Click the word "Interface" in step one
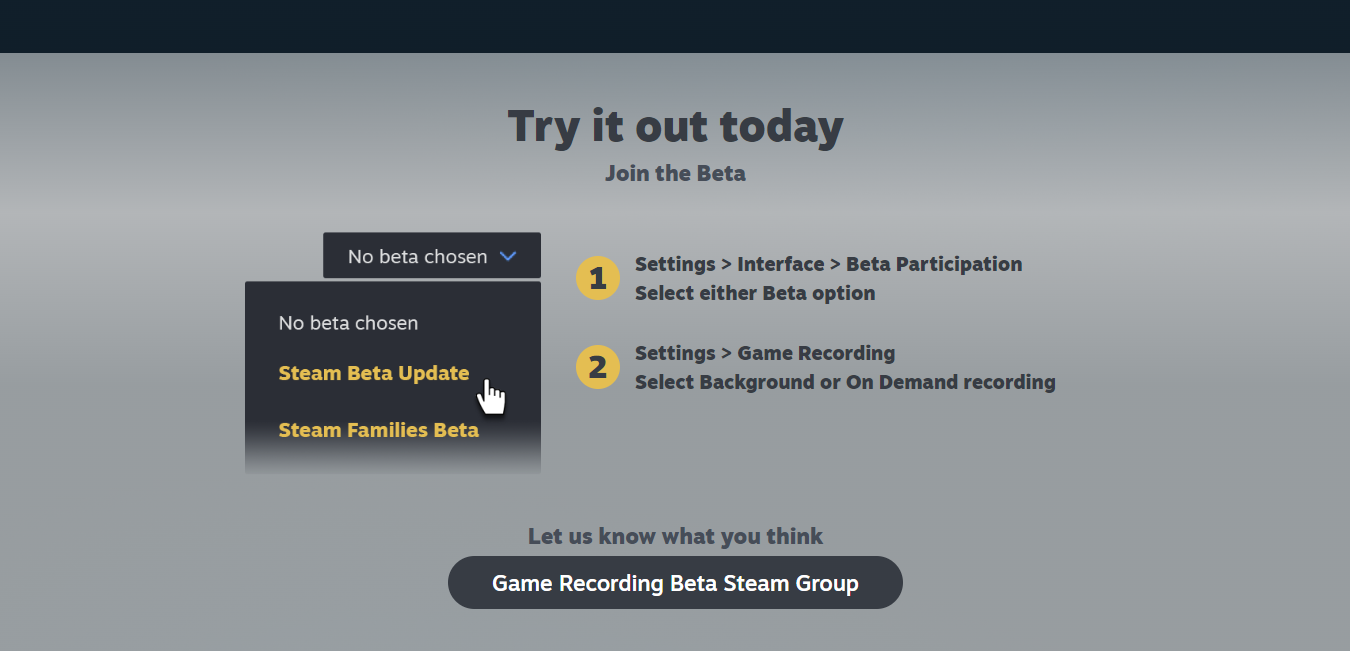The height and width of the screenshot is (651, 1350). tap(777, 264)
